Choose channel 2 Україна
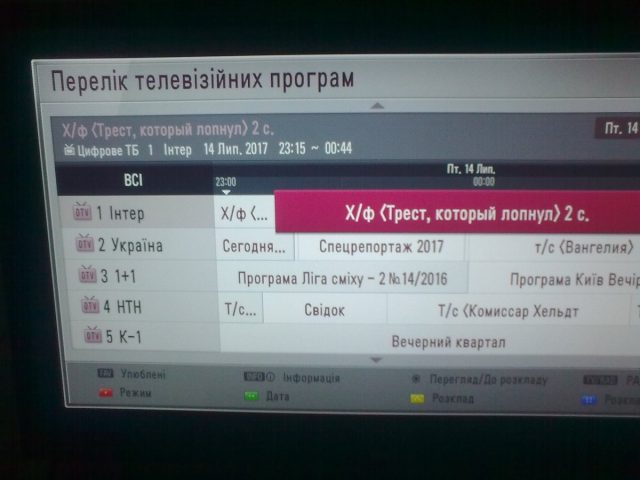Viewport: 640px width, 480px height. [x=140, y=244]
